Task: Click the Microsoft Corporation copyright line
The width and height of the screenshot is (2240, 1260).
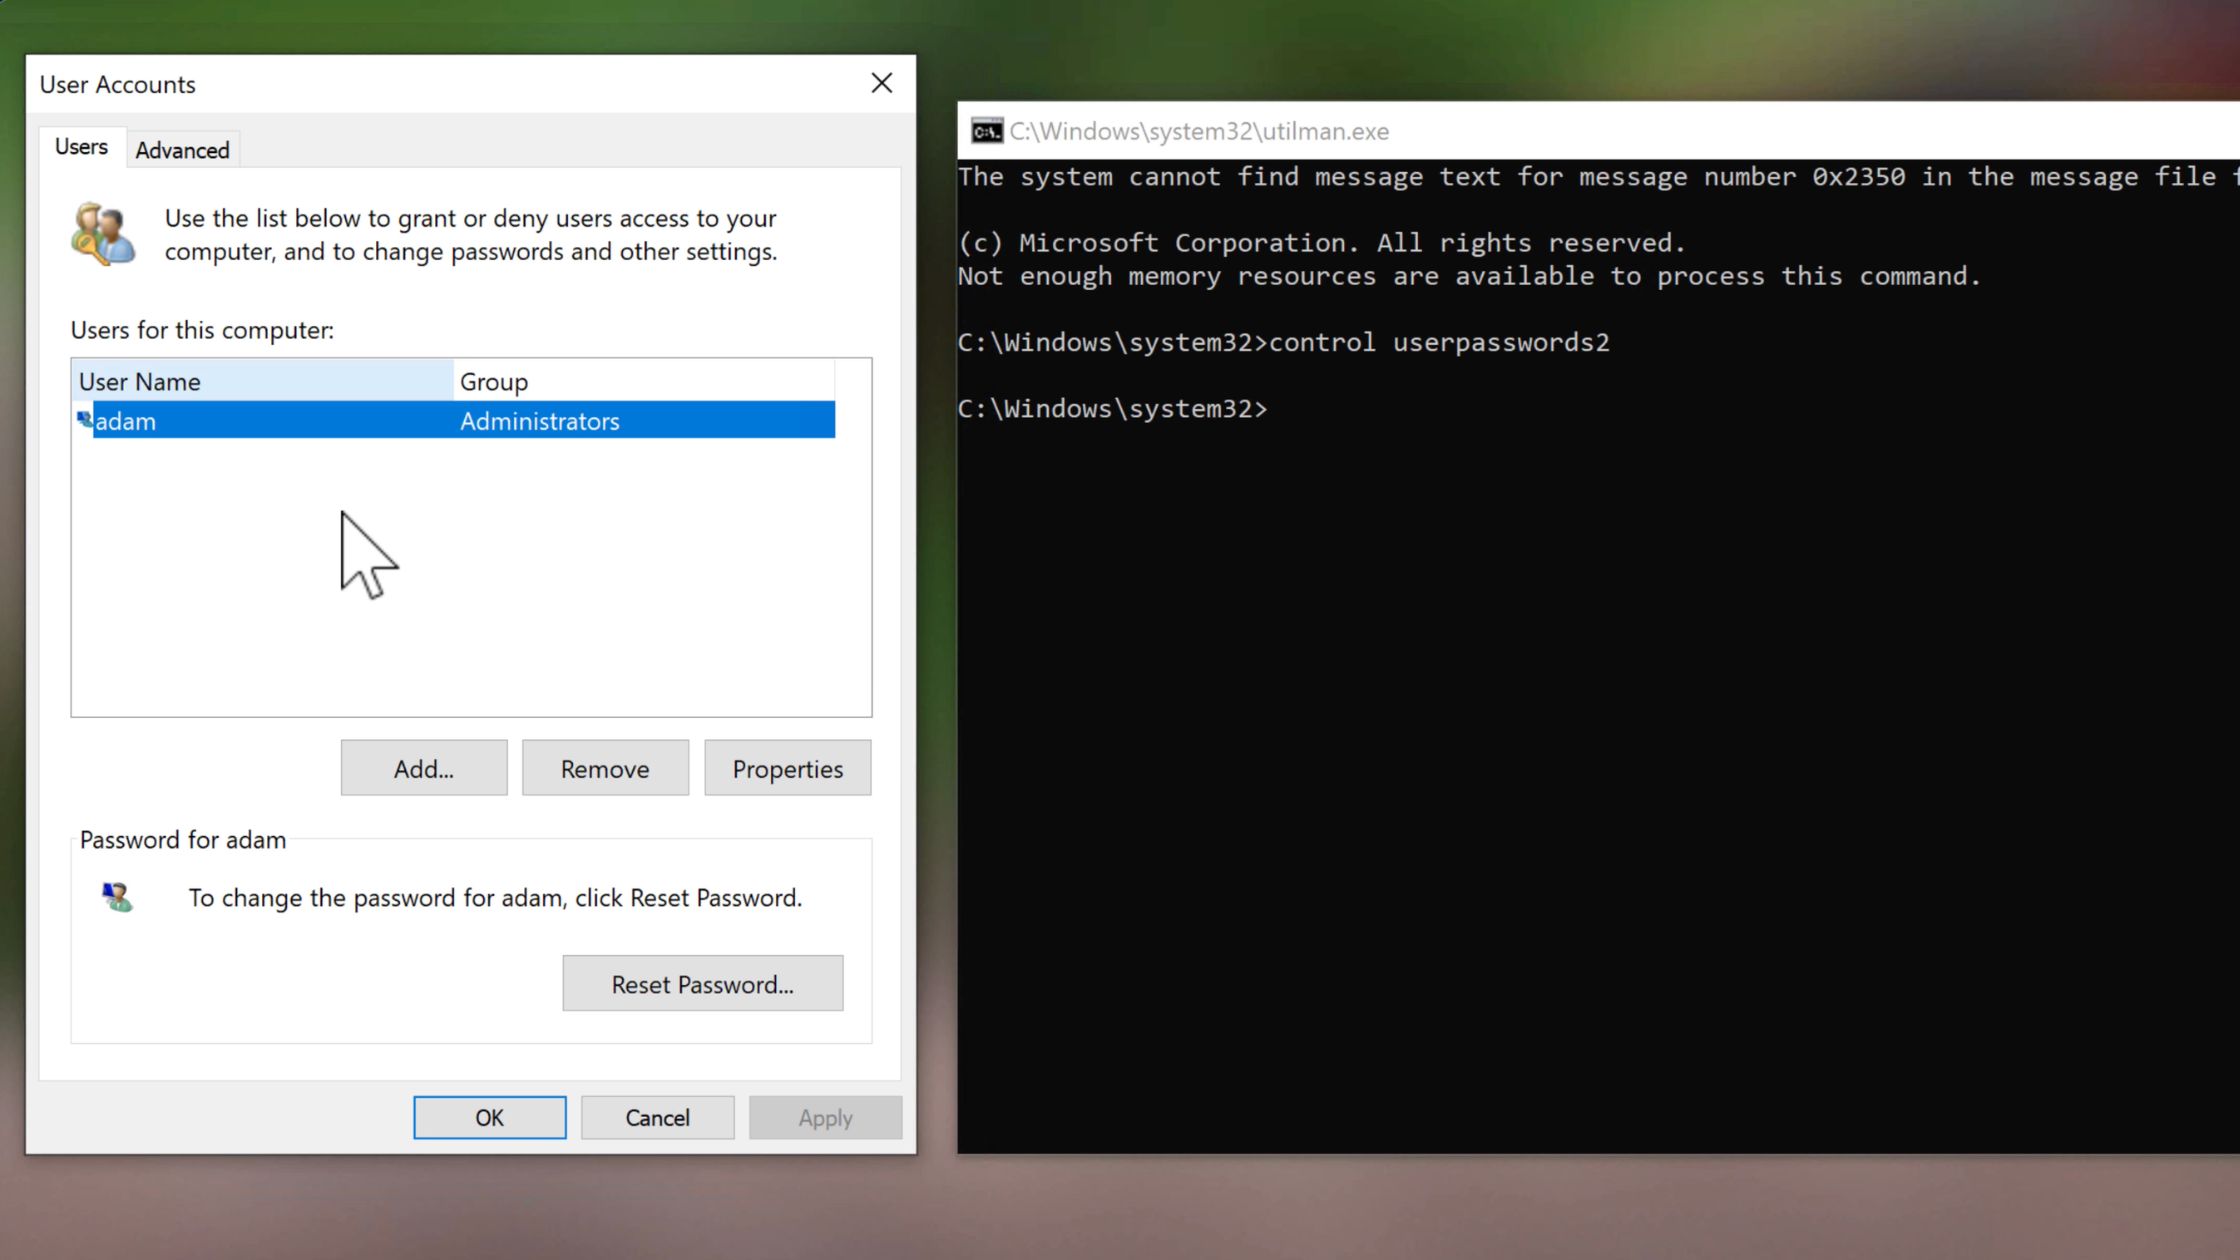Action: [1321, 243]
